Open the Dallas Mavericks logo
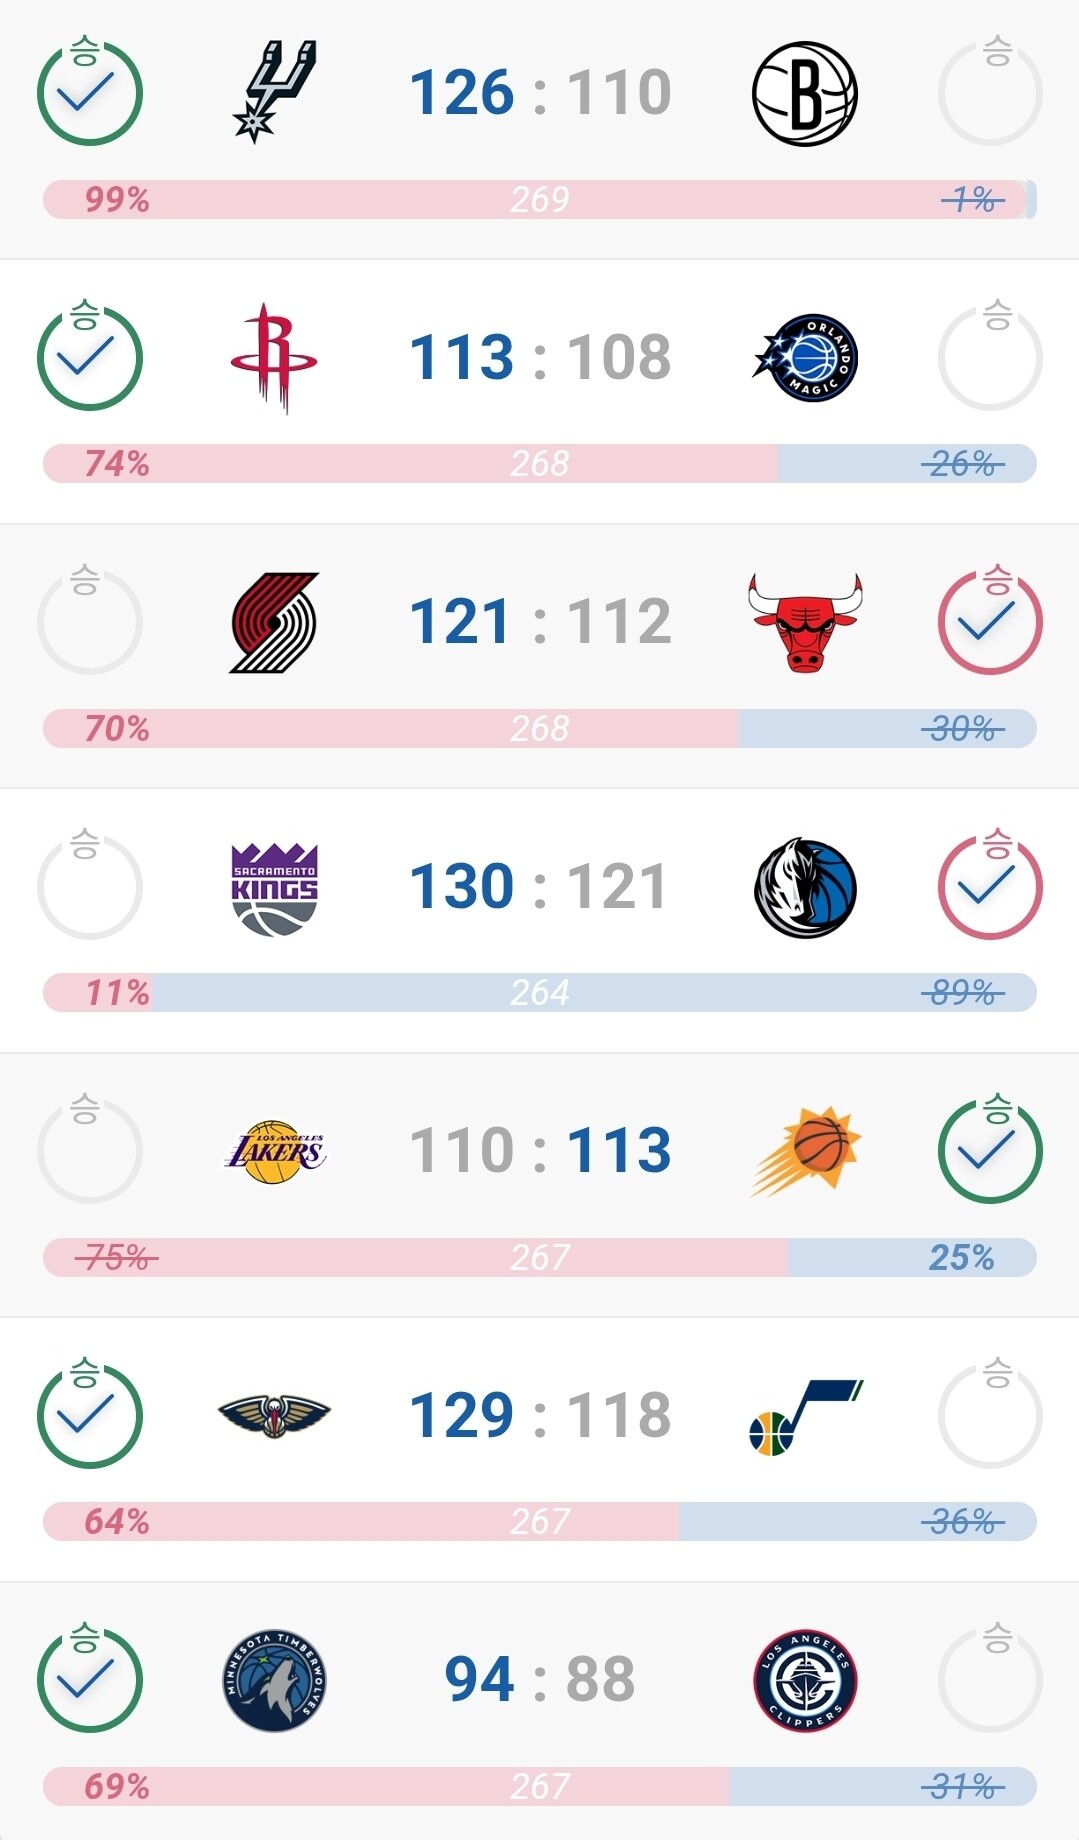This screenshot has height=1840, width=1079. (805, 888)
